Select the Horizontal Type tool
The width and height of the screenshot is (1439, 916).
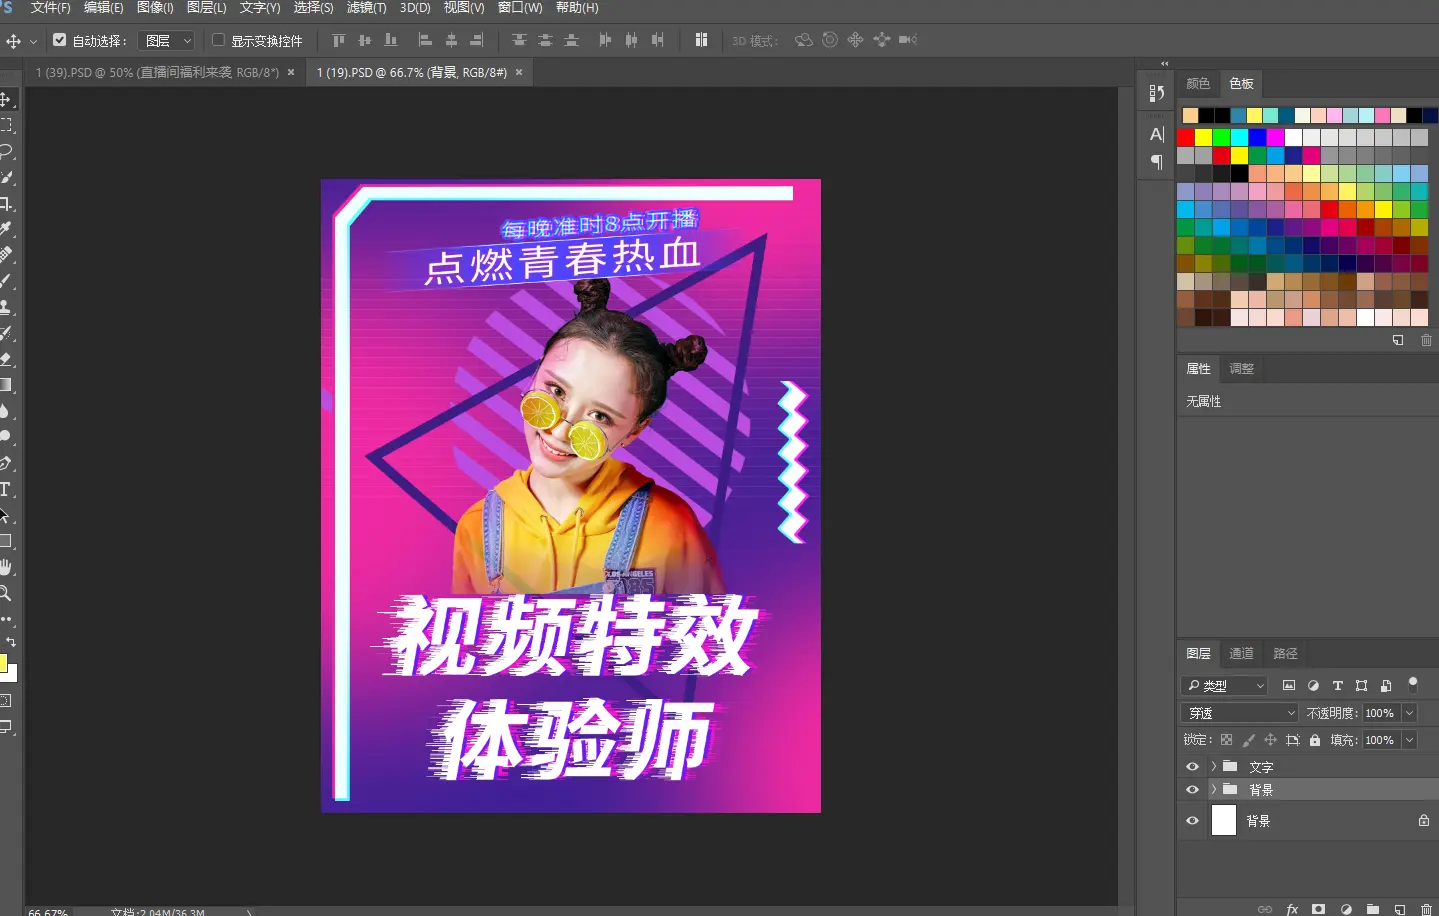(5, 489)
